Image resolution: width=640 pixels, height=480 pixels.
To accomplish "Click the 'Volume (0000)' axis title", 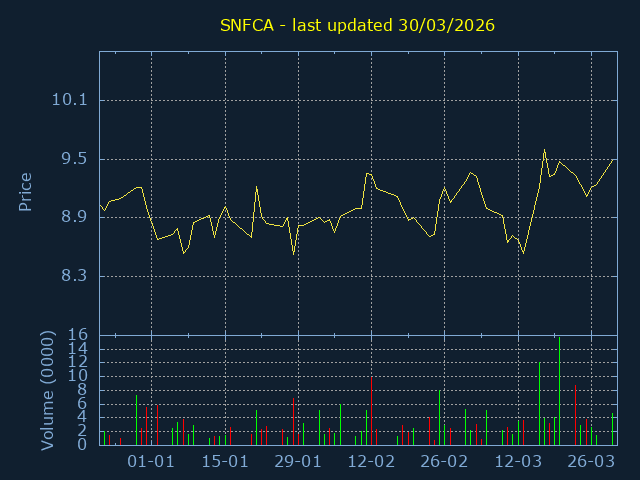I will [x=47, y=391].
